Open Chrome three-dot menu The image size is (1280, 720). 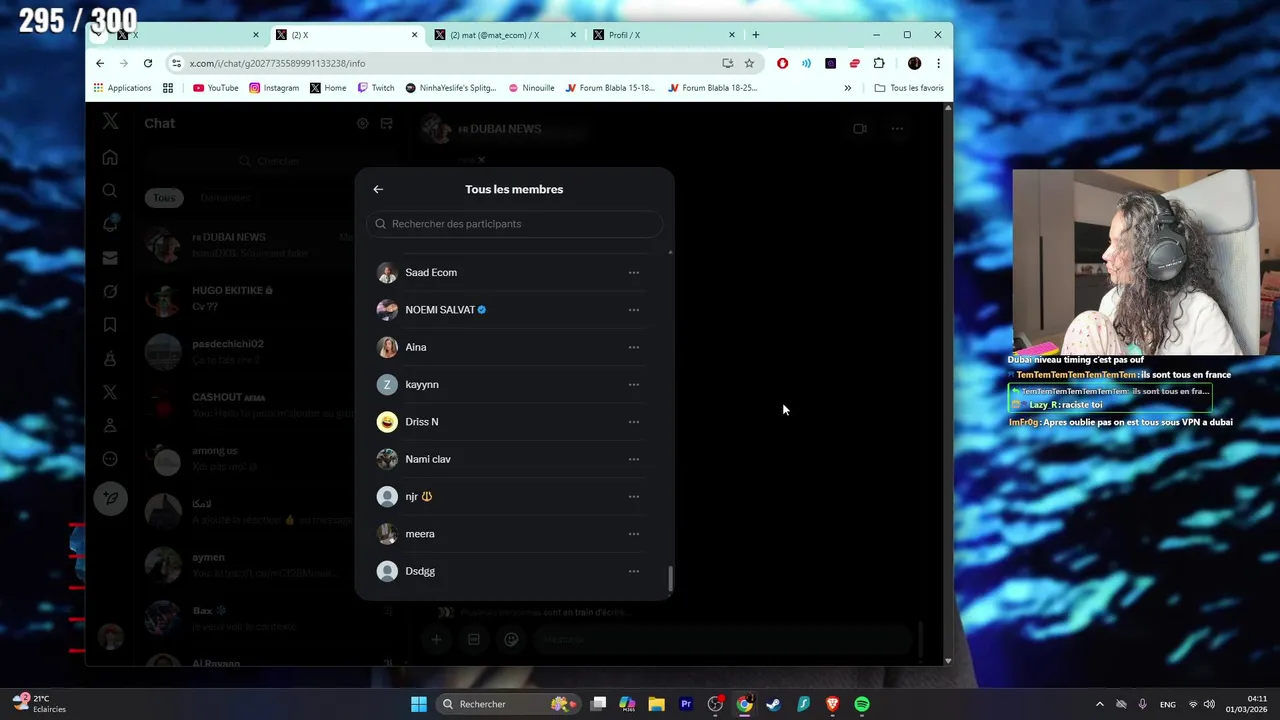click(x=938, y=63)
